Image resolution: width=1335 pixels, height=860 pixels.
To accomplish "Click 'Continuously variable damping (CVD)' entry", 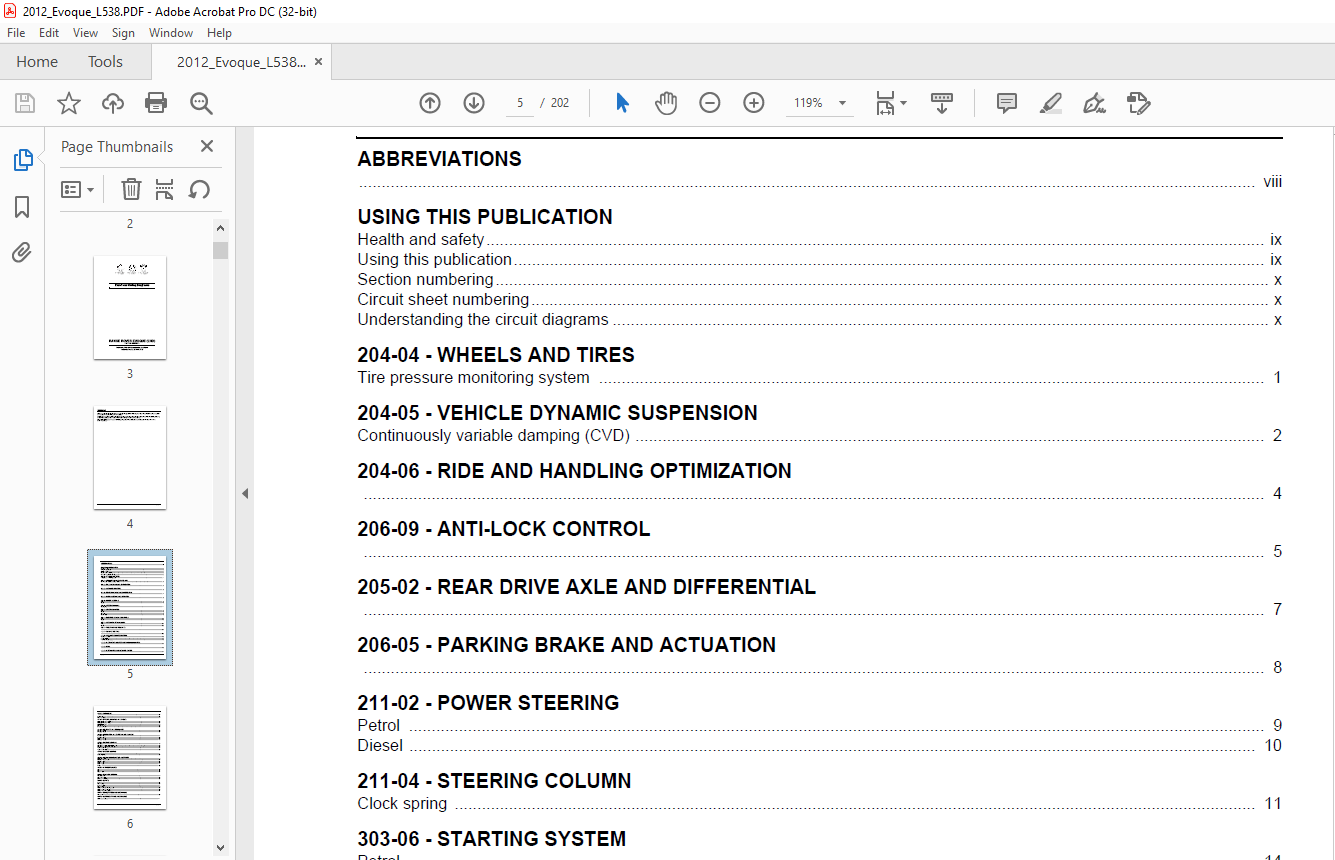I will pyautogui.click(x=494, y=436).
